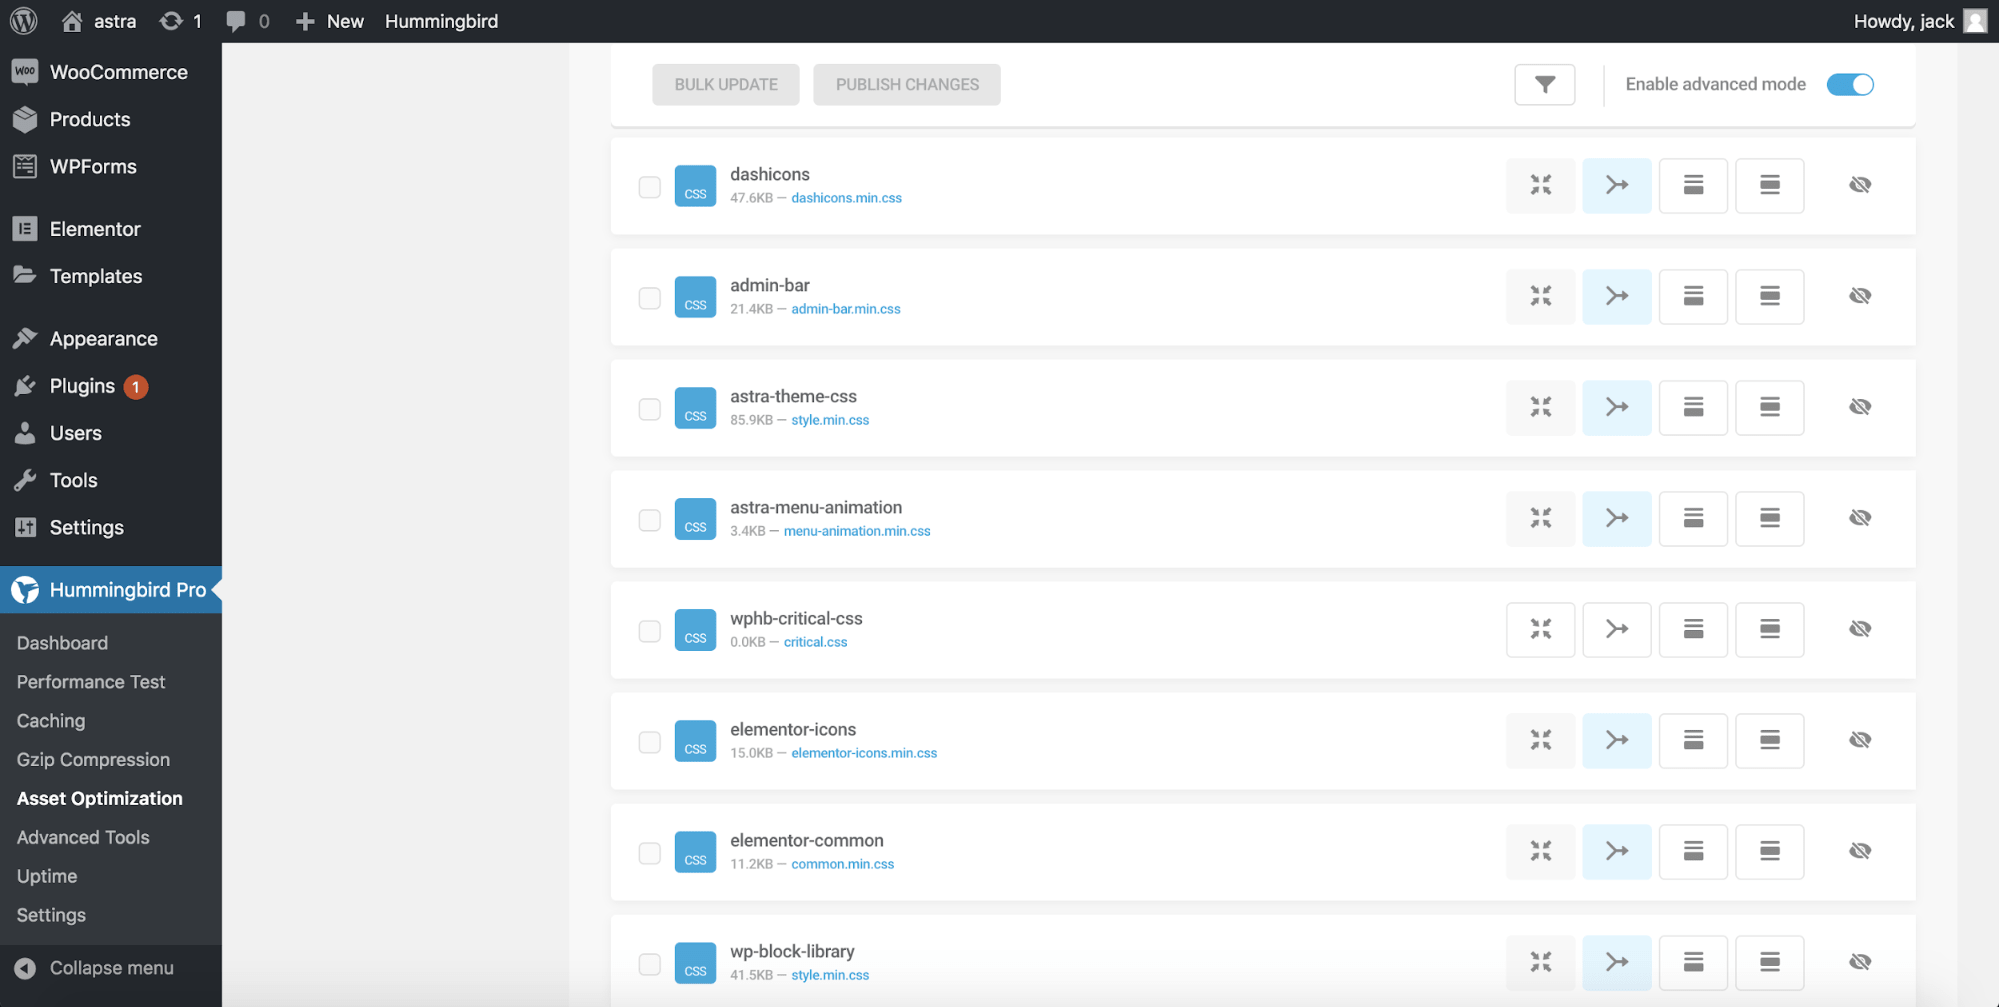1999x1008 pixels.
Task: Check the checkbox for astra-menu-animation
Action: 649,519
